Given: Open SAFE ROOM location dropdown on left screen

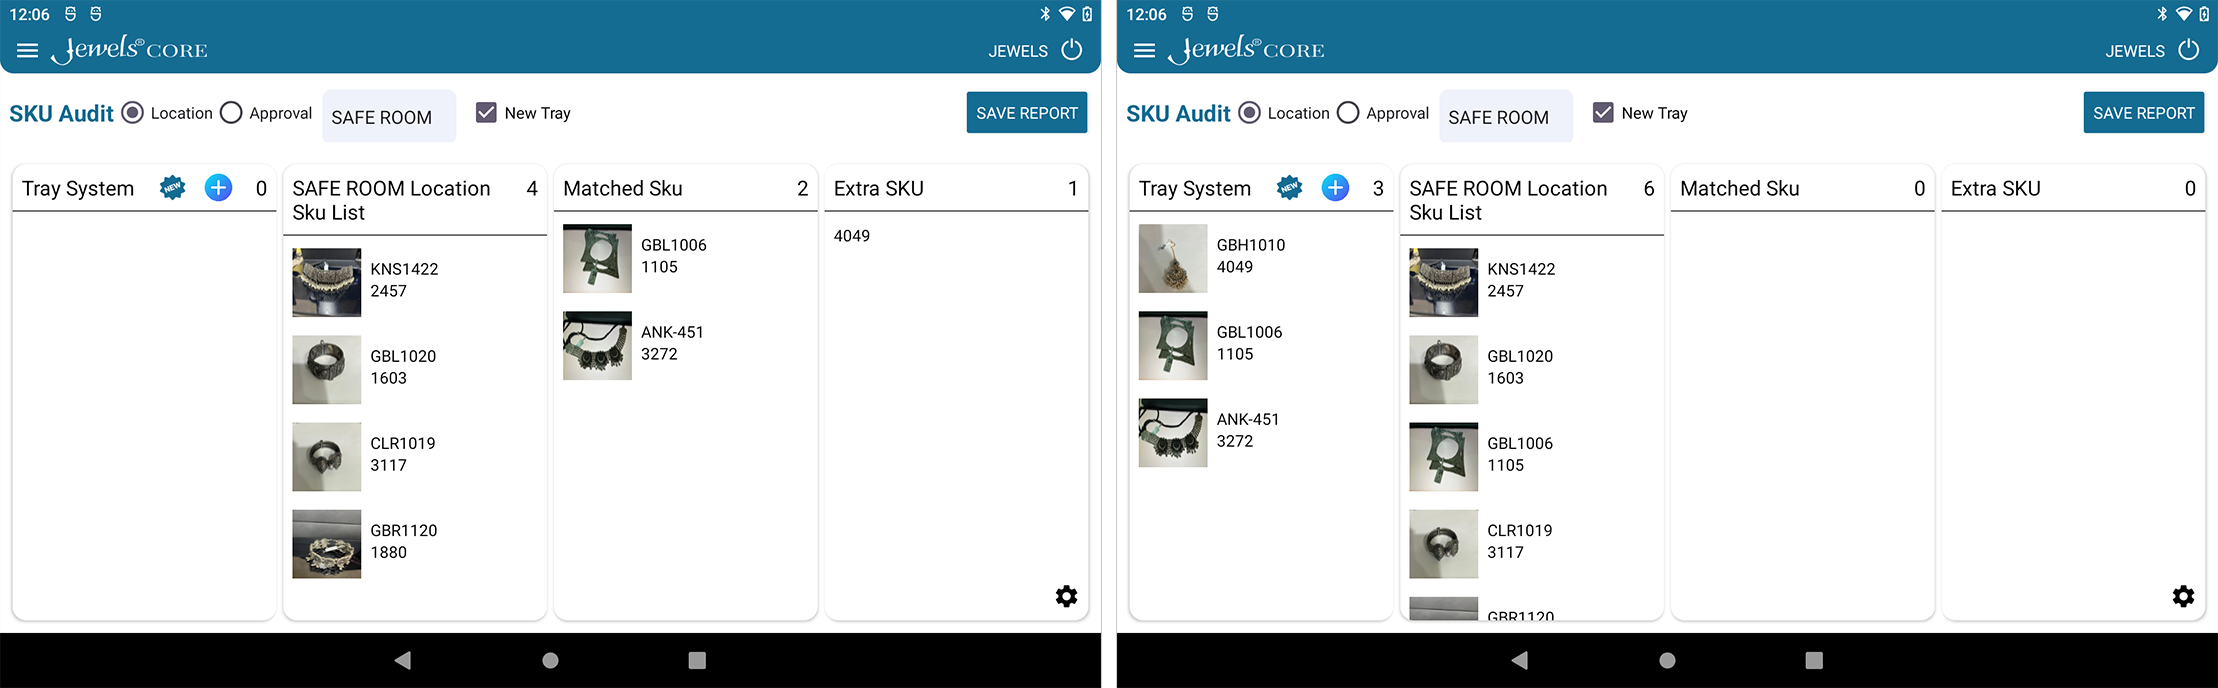Looking at the screenshot, I should tap(388, 117).
